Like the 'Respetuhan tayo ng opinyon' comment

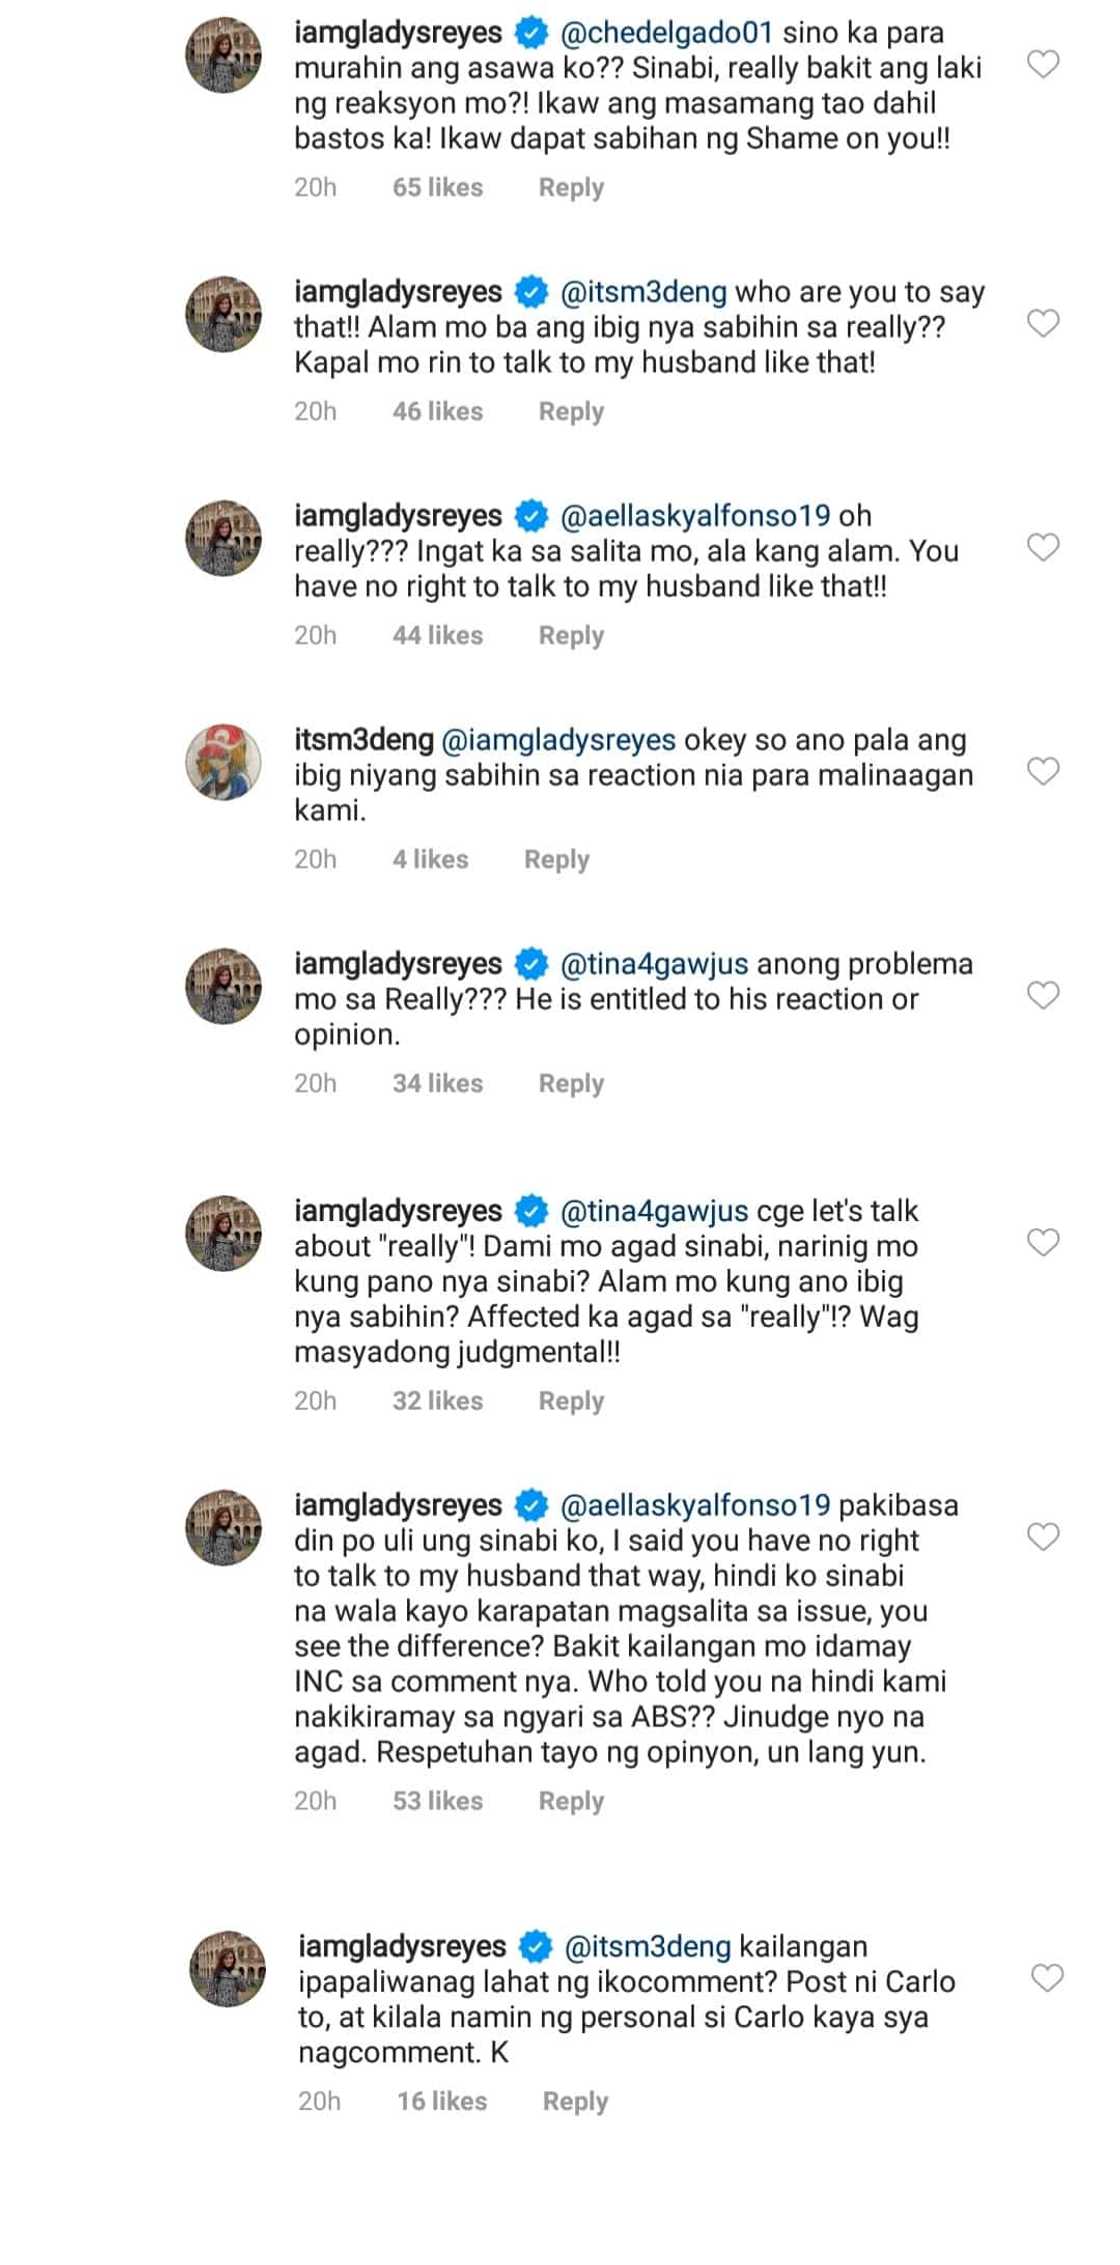point(1043,1536)
